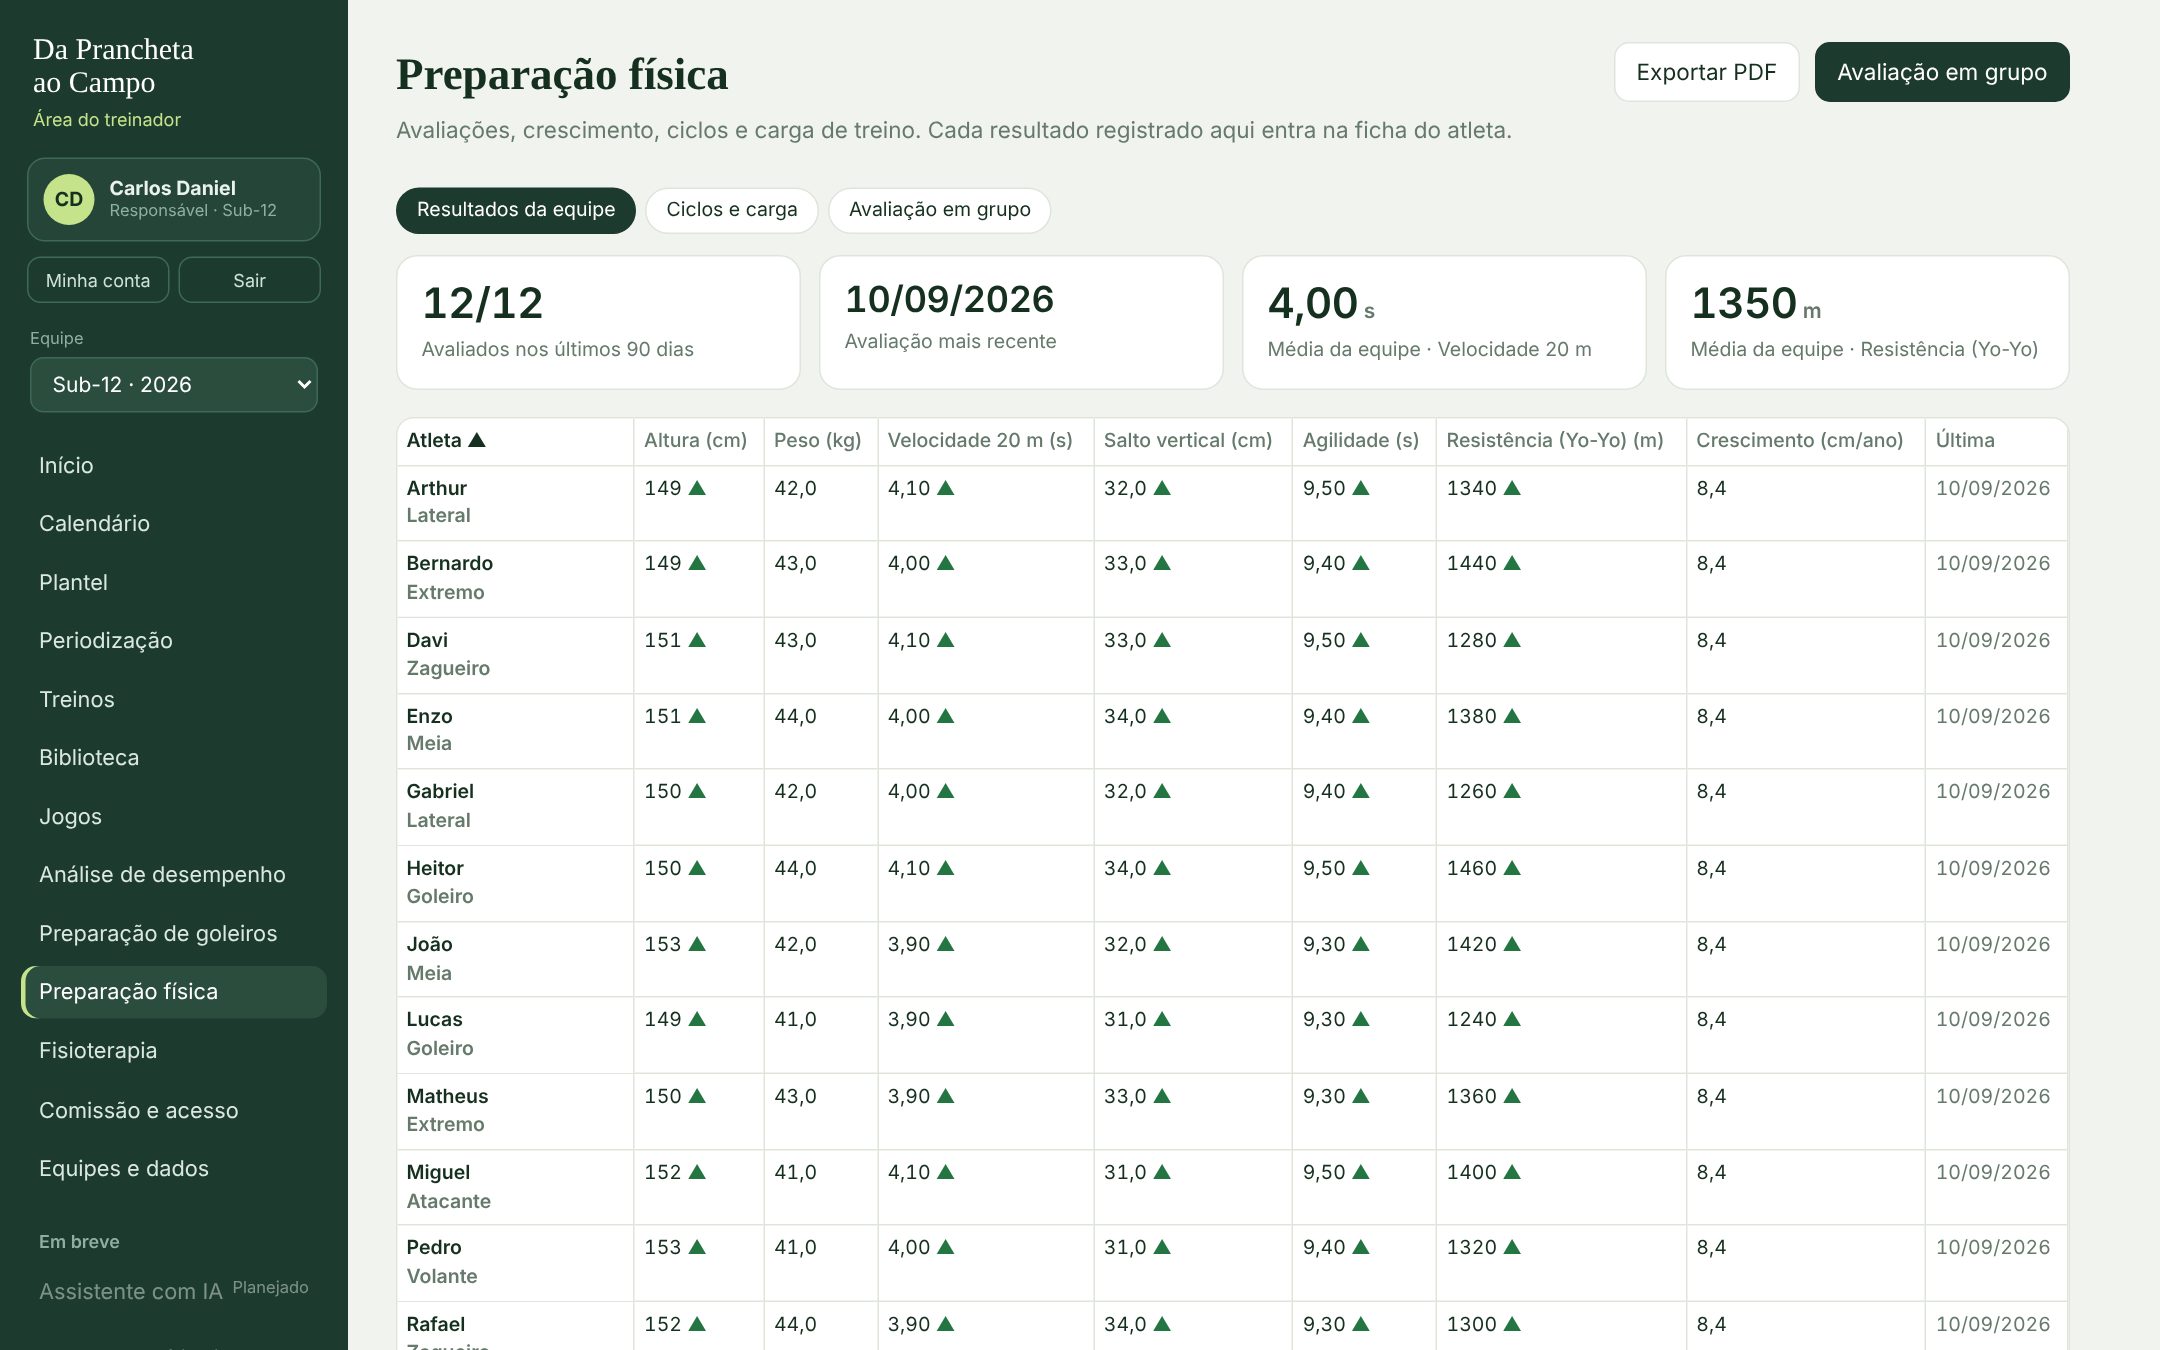2160x1350 pixels.
Task: Open Comissão e acesso in sidebar
Action: pyautogui.click(x=174, y=1110)
